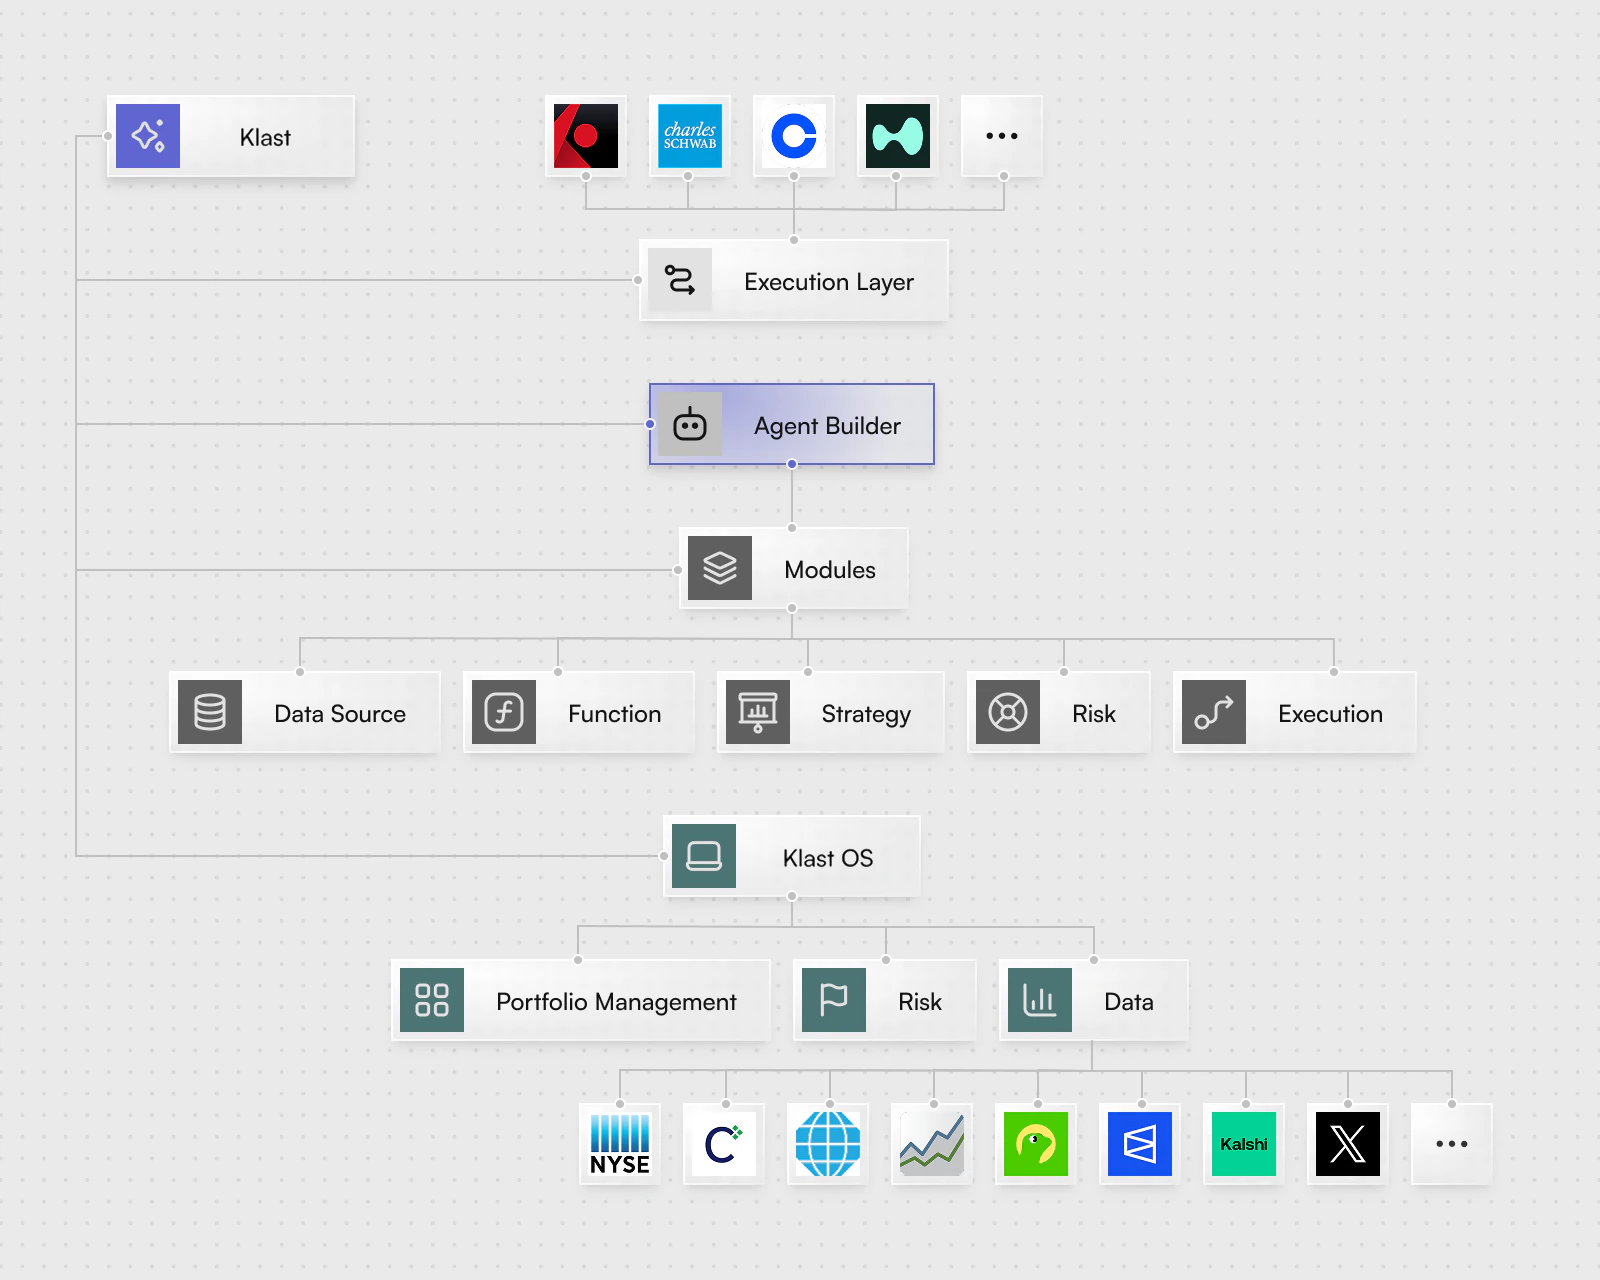
Task: Click the Klast sparkle logo icon
Action: (x=148, y=136)
